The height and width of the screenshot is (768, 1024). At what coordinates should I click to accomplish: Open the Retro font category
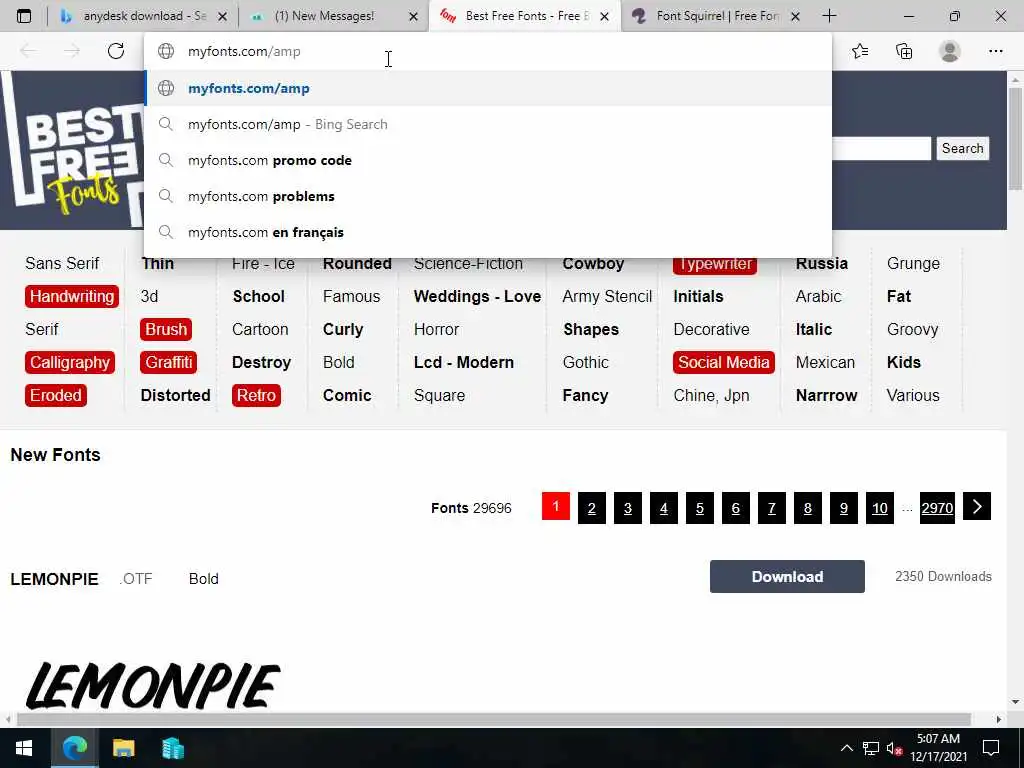click(x=256, y=396)
